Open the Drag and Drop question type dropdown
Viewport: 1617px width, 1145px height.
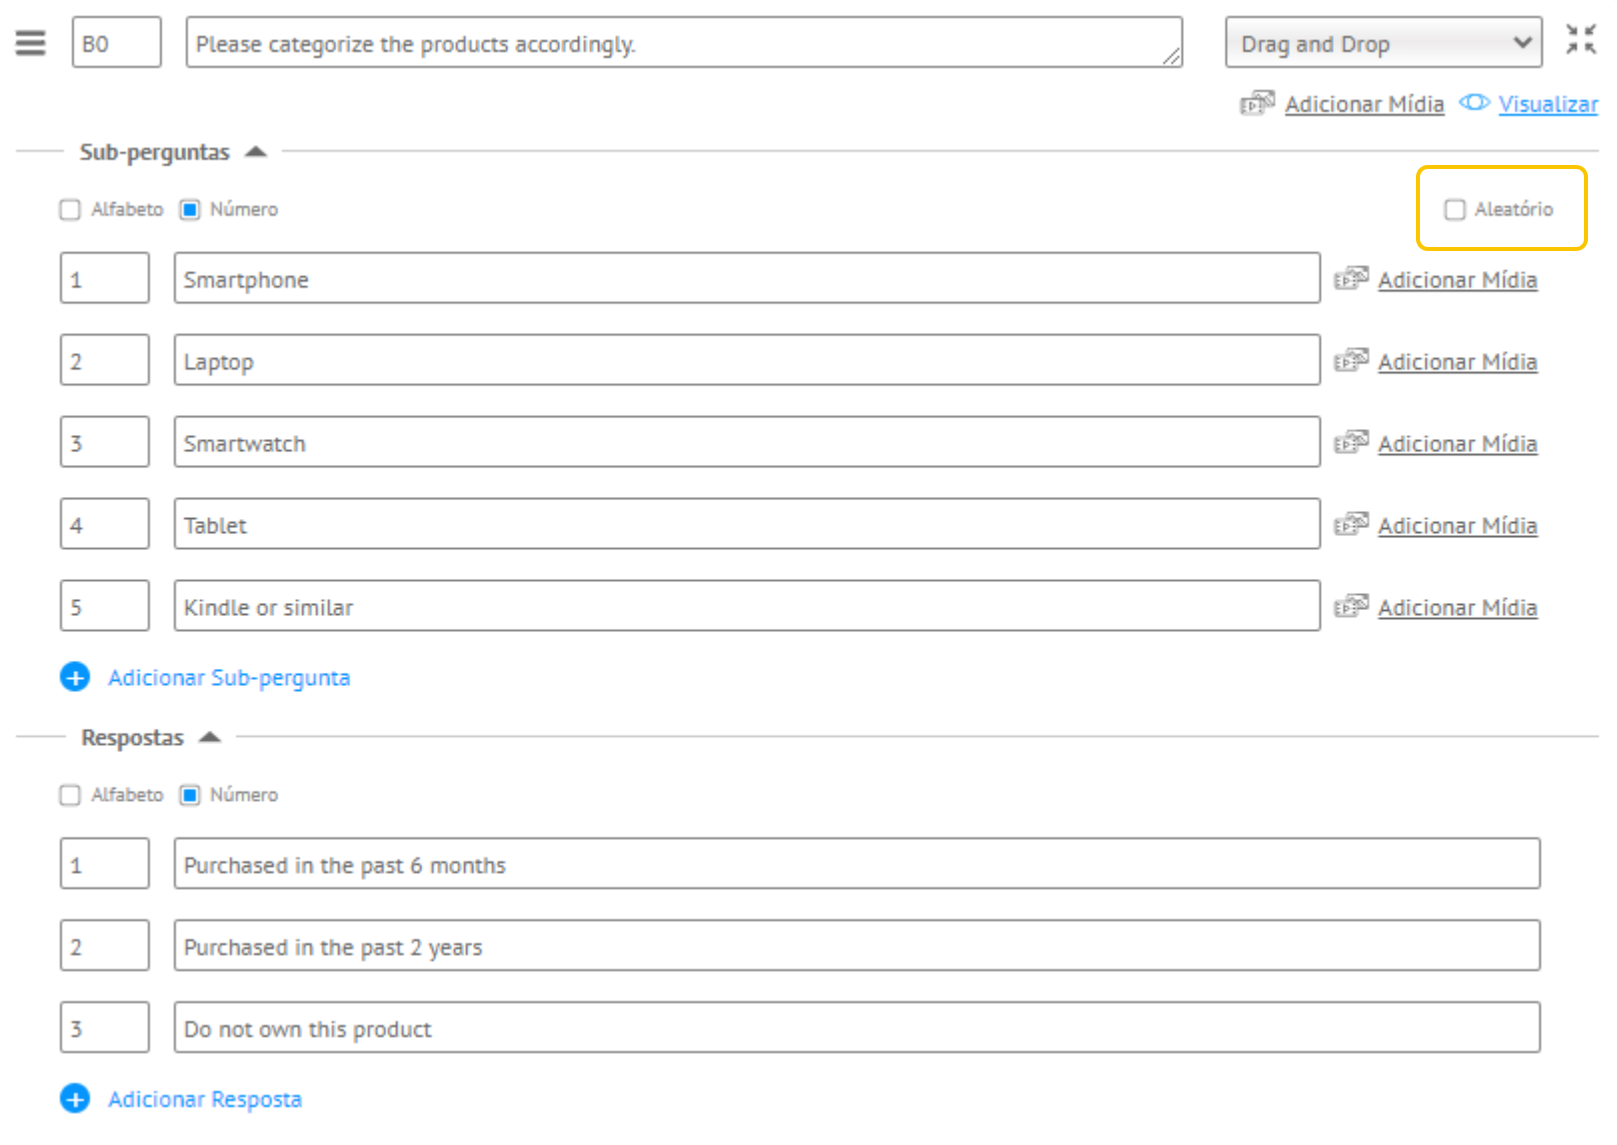[x=1383, y=43]
